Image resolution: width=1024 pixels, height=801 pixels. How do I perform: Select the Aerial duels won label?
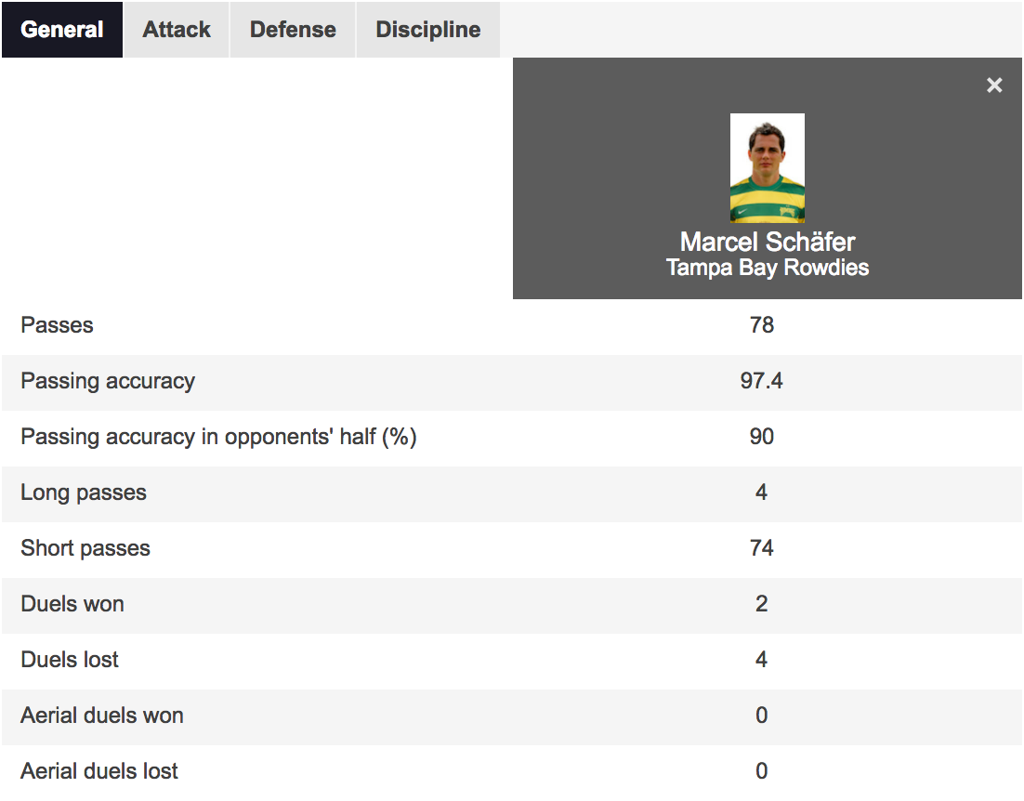click(x=102, y=715)
